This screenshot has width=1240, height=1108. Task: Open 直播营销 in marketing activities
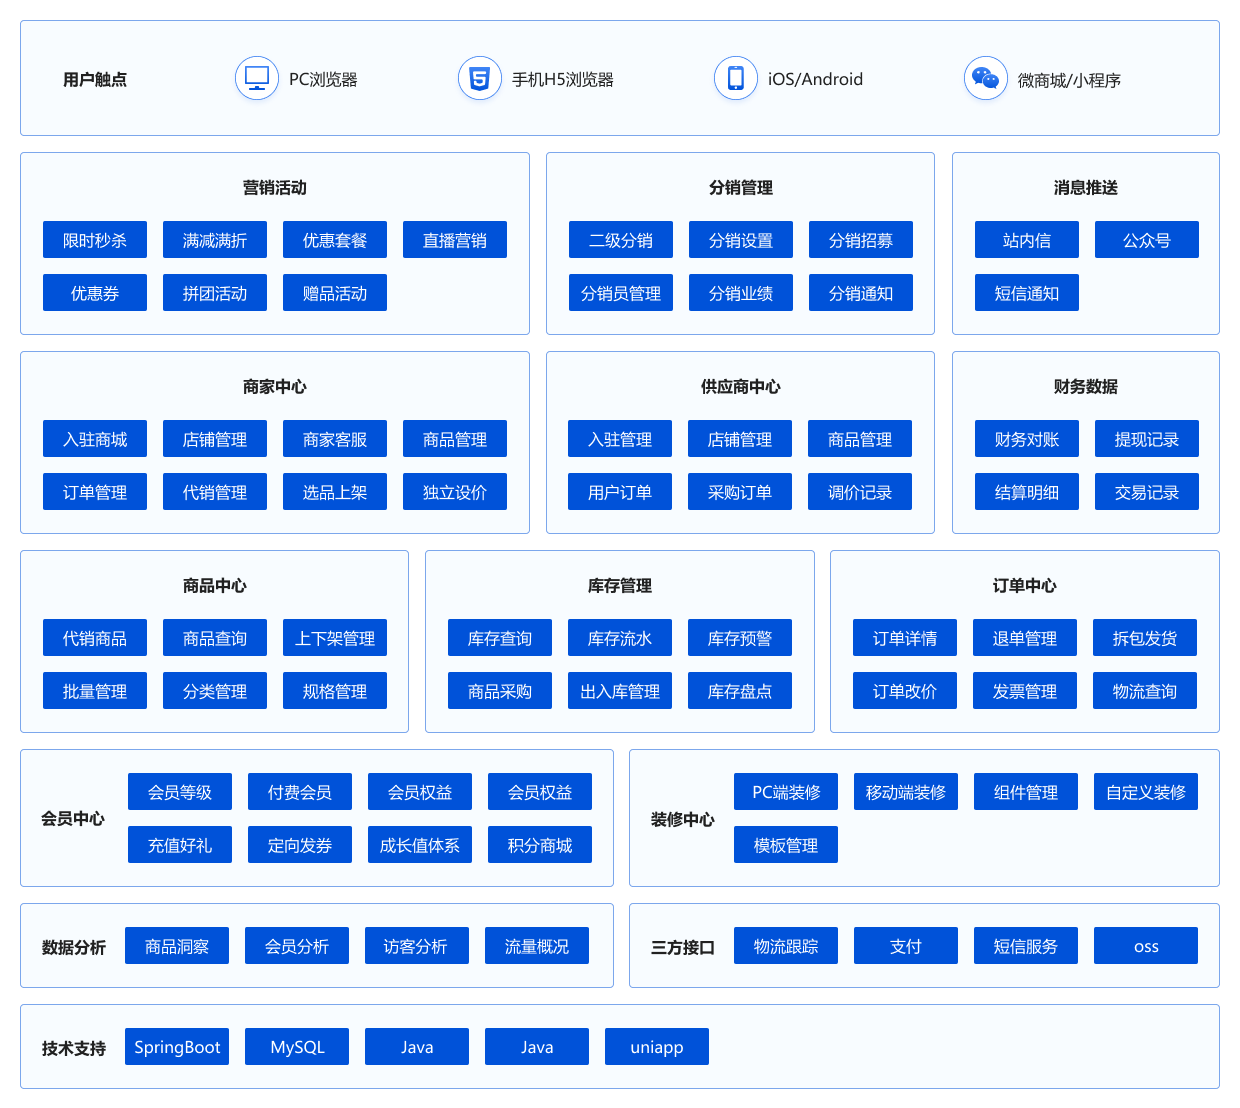pyautogui.click(x=455, y=240)
